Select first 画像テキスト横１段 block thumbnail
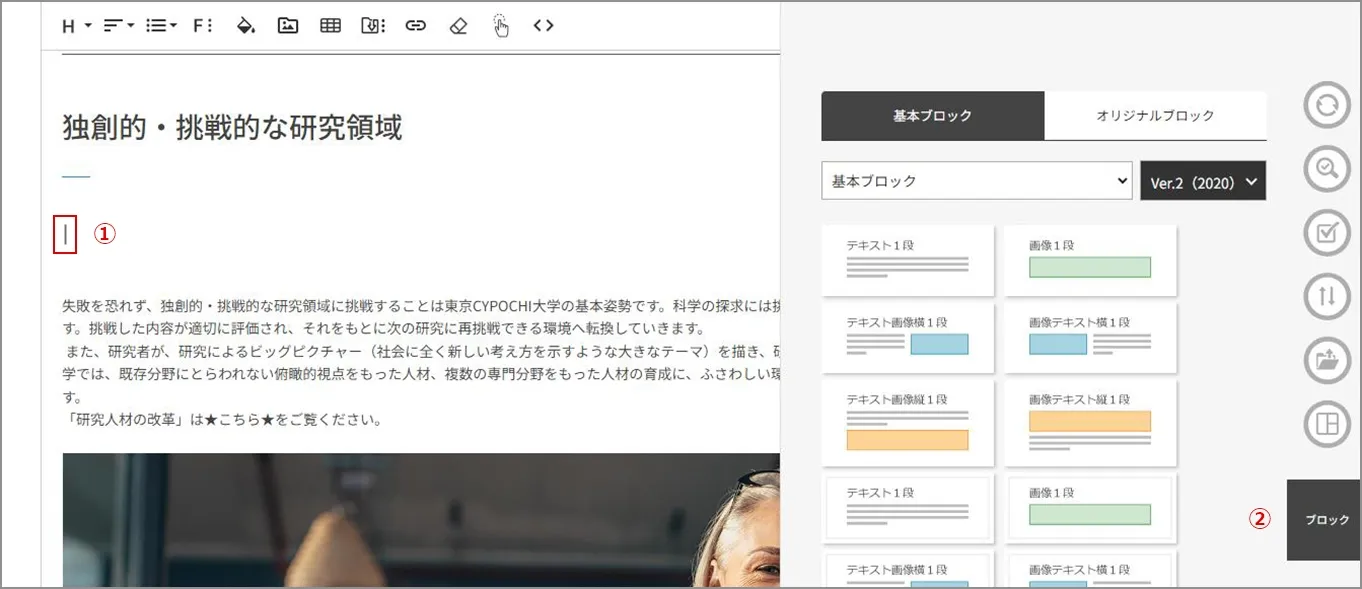The image size is (1362, 589). 1090,338
